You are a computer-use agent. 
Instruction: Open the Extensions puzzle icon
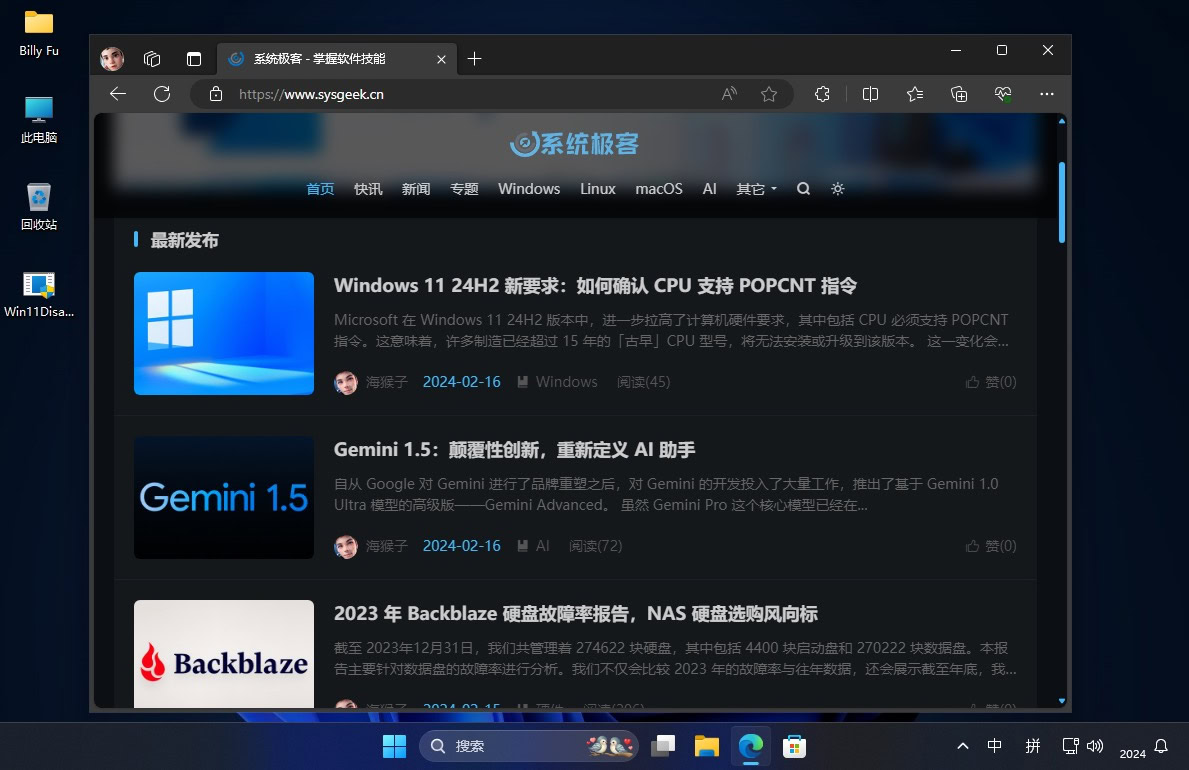pyautogui.click(x=822, y=94)
